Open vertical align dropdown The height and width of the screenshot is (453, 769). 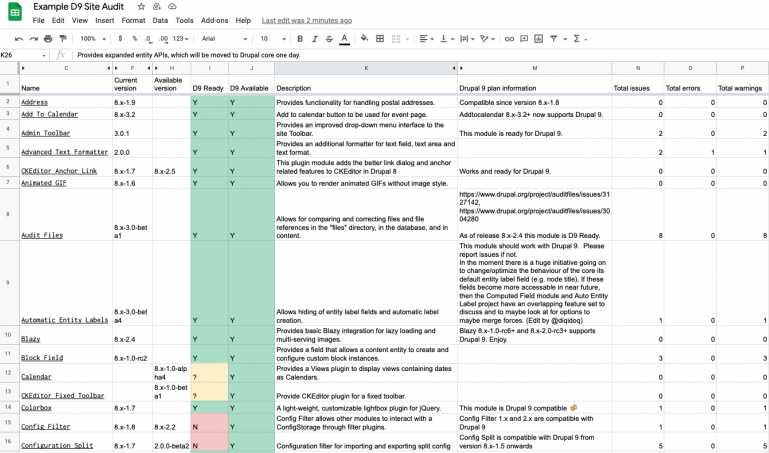(x=447, y=39)
